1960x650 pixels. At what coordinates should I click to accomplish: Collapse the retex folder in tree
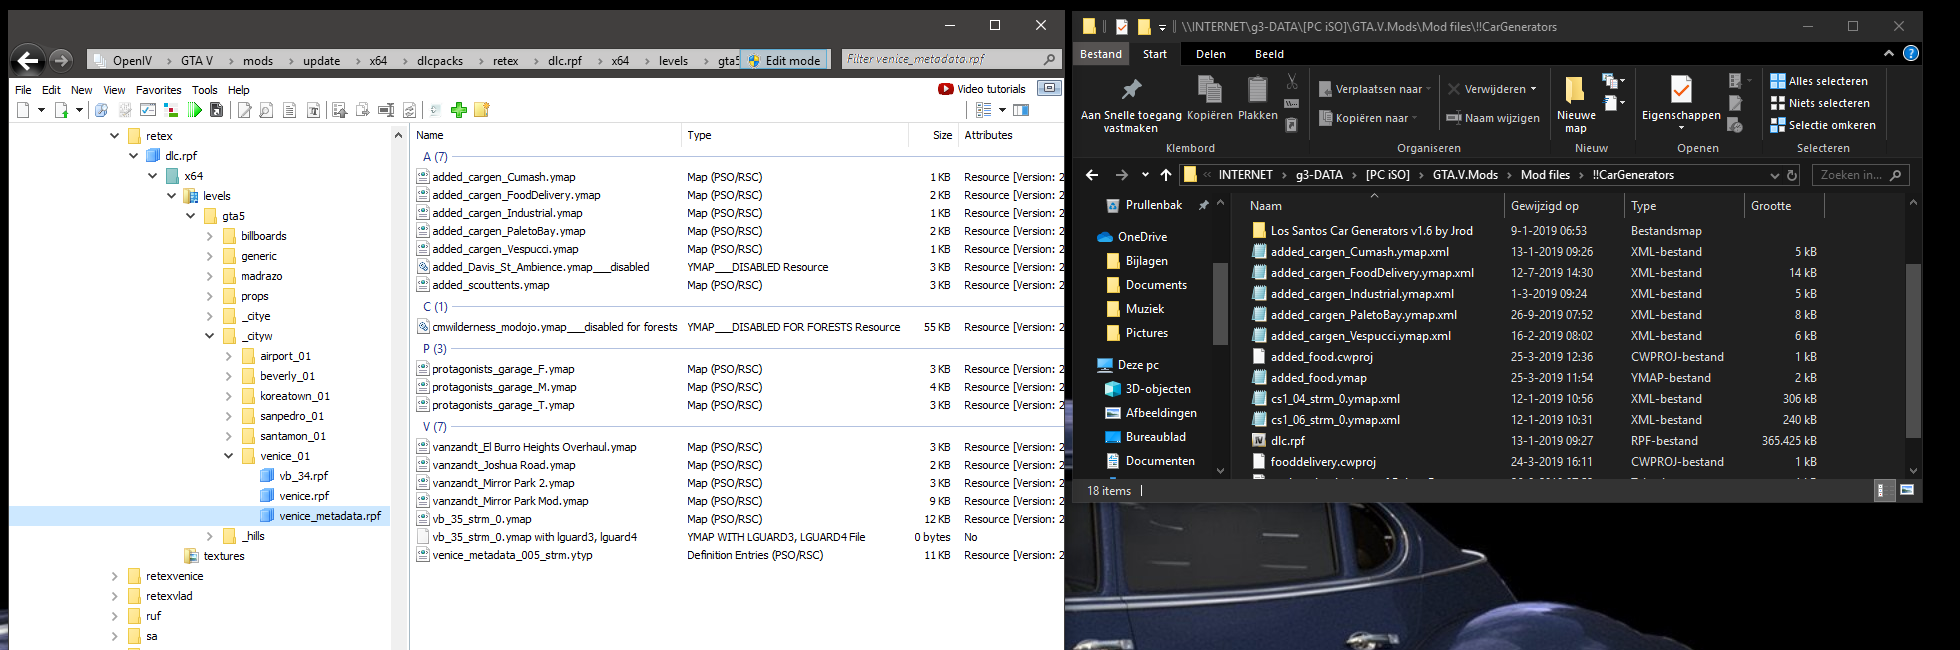pyautogui.click(x=115, y=136)
